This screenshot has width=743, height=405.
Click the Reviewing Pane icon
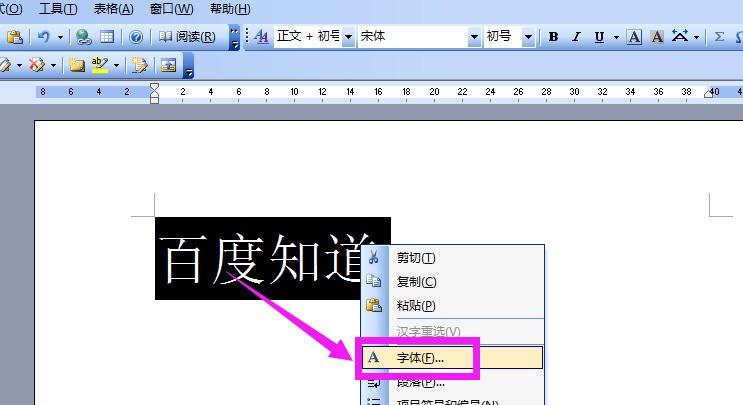click(x=168, y=65)
